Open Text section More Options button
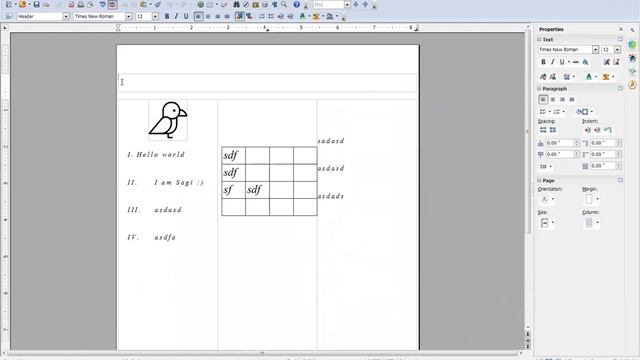The height and width of the screenshot is (360, 640). [620, 40]
